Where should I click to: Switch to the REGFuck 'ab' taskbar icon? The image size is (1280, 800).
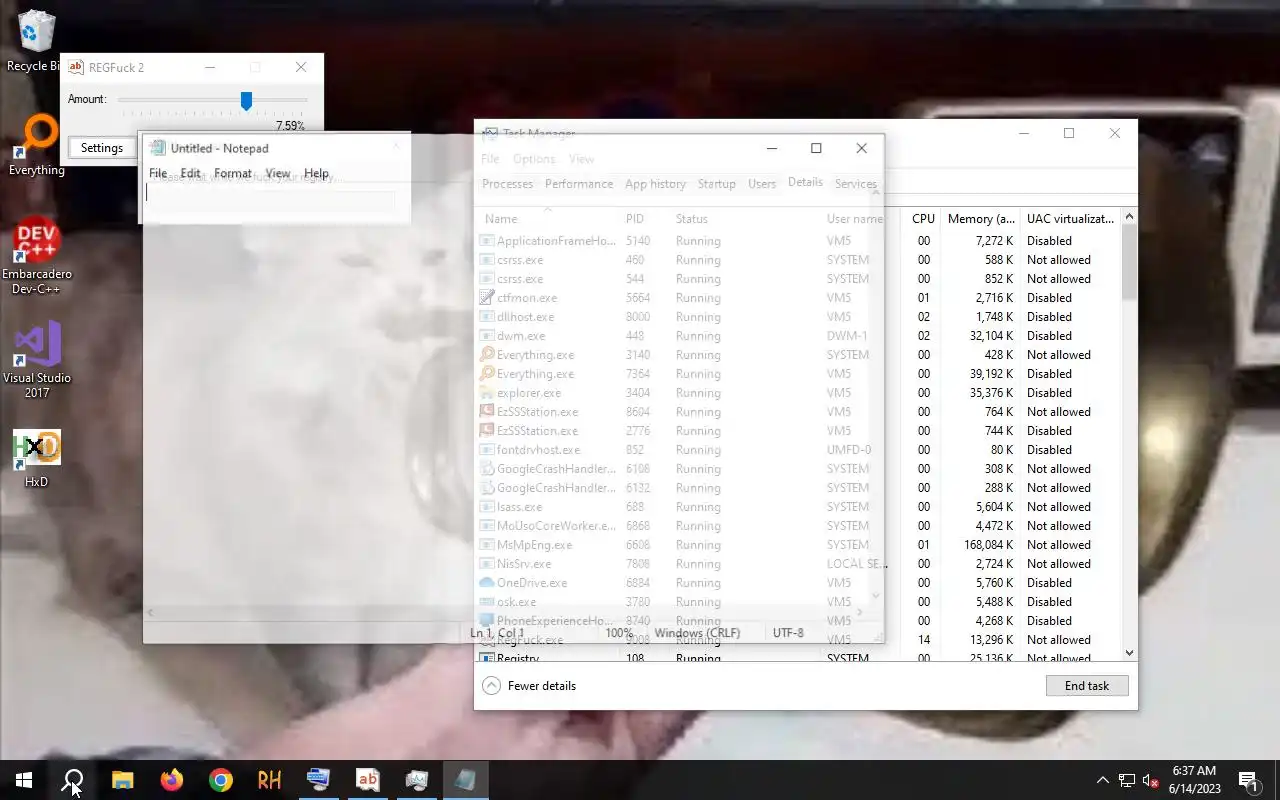coord(367,780)
